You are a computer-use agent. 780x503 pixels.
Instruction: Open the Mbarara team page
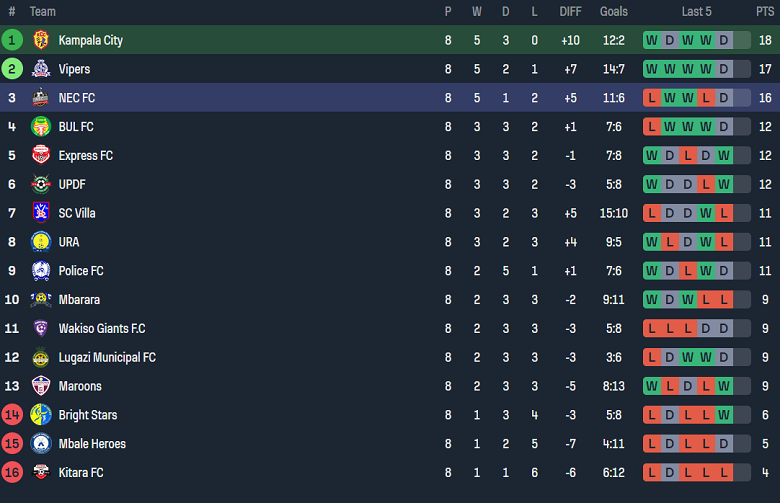point(79,300)
